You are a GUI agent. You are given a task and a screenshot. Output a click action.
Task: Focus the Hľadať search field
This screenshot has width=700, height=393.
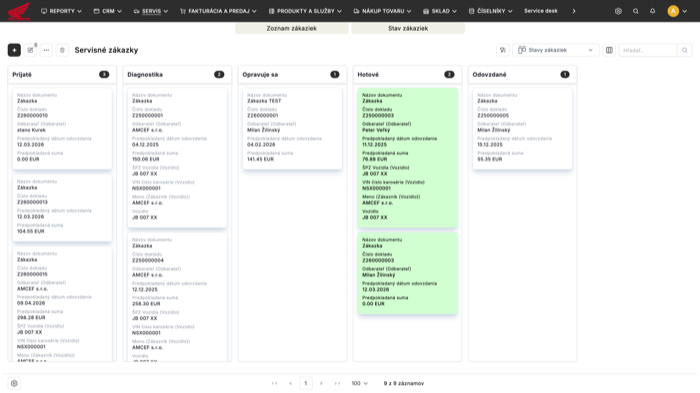coord(648,50)
